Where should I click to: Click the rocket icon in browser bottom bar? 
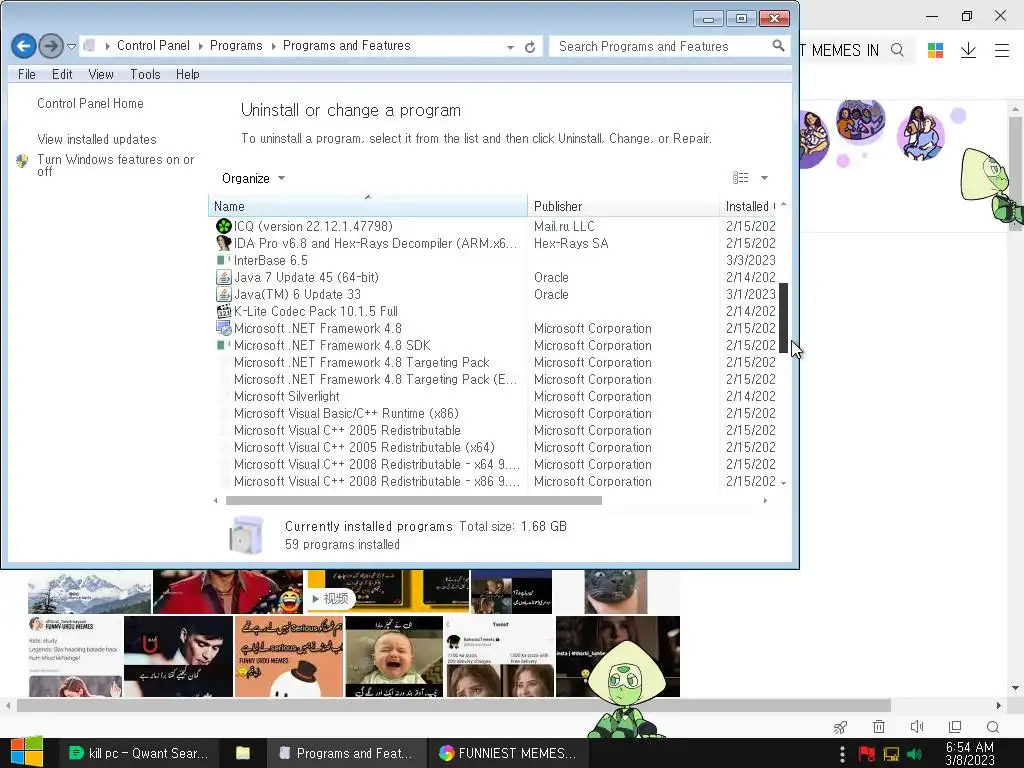click(840, 727)
